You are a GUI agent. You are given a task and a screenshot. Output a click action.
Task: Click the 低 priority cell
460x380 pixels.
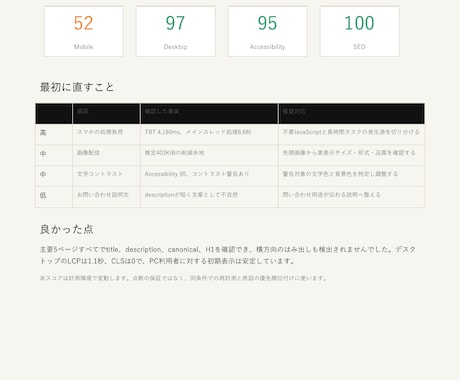coord(54,197)
